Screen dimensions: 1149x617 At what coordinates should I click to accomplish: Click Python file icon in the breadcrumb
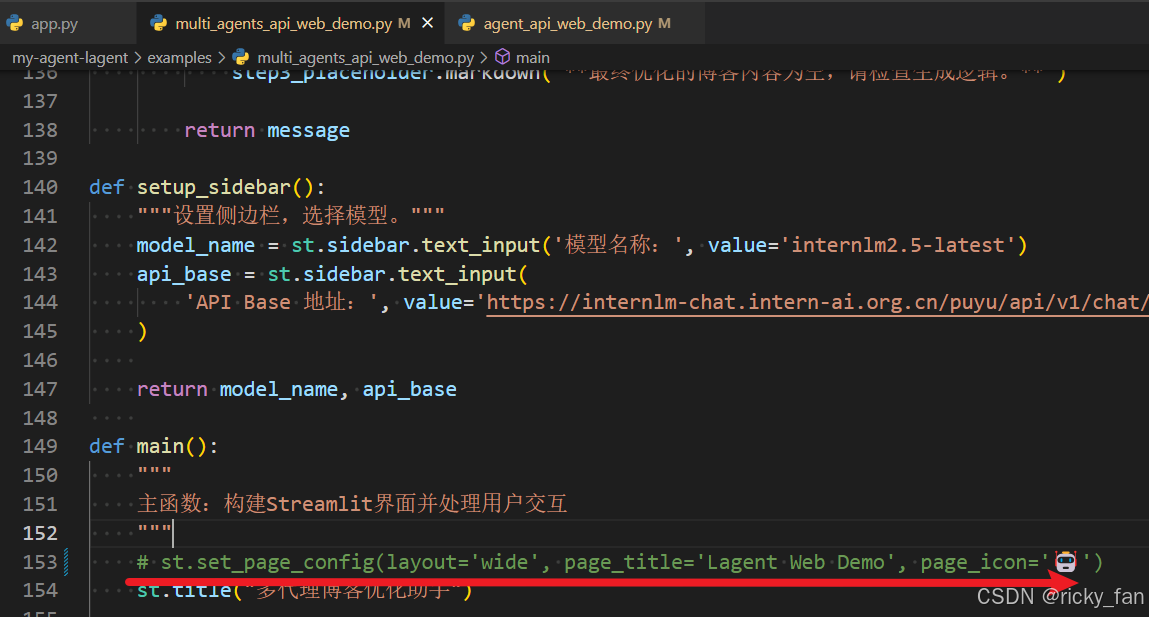pos(241,57)
